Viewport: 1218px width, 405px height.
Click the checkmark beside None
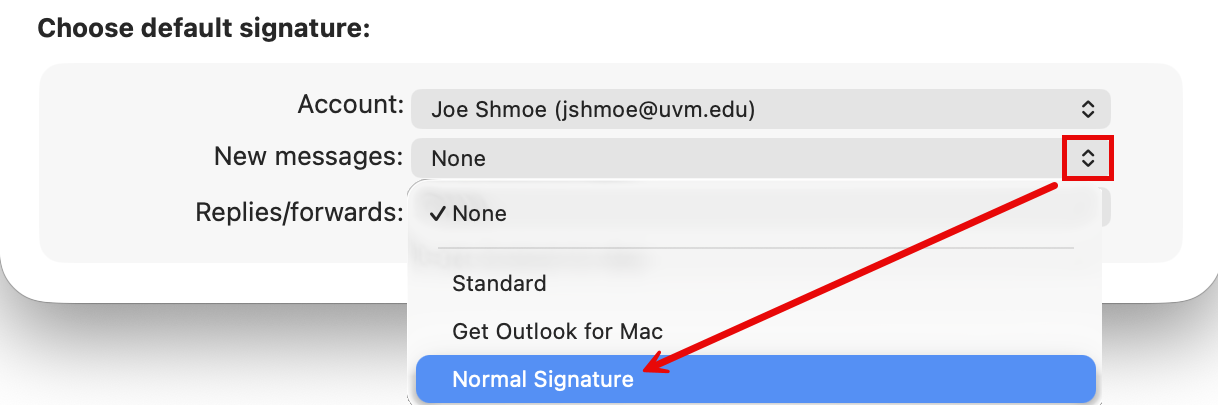point(436,213)
